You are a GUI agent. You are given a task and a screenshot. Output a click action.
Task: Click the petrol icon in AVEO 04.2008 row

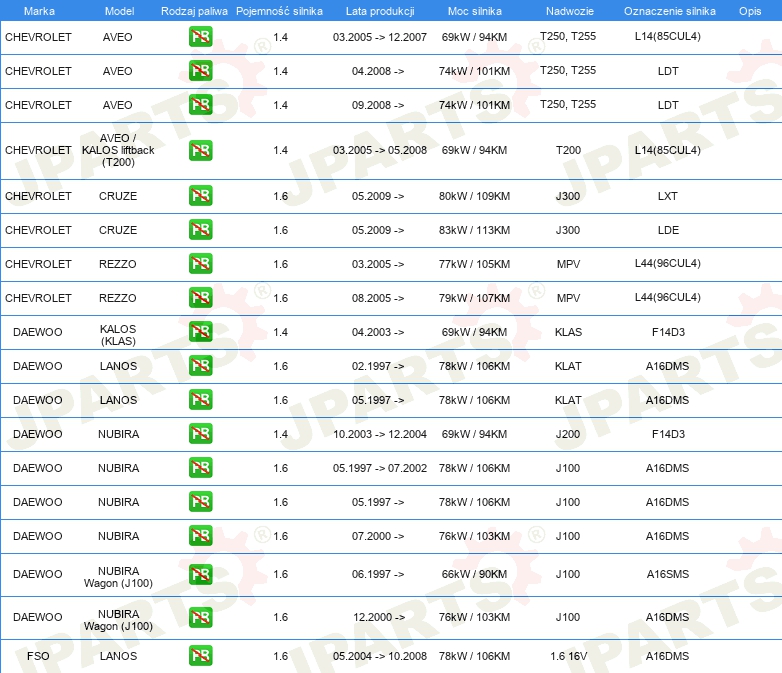pyautogui.click(x=200, y=70)
